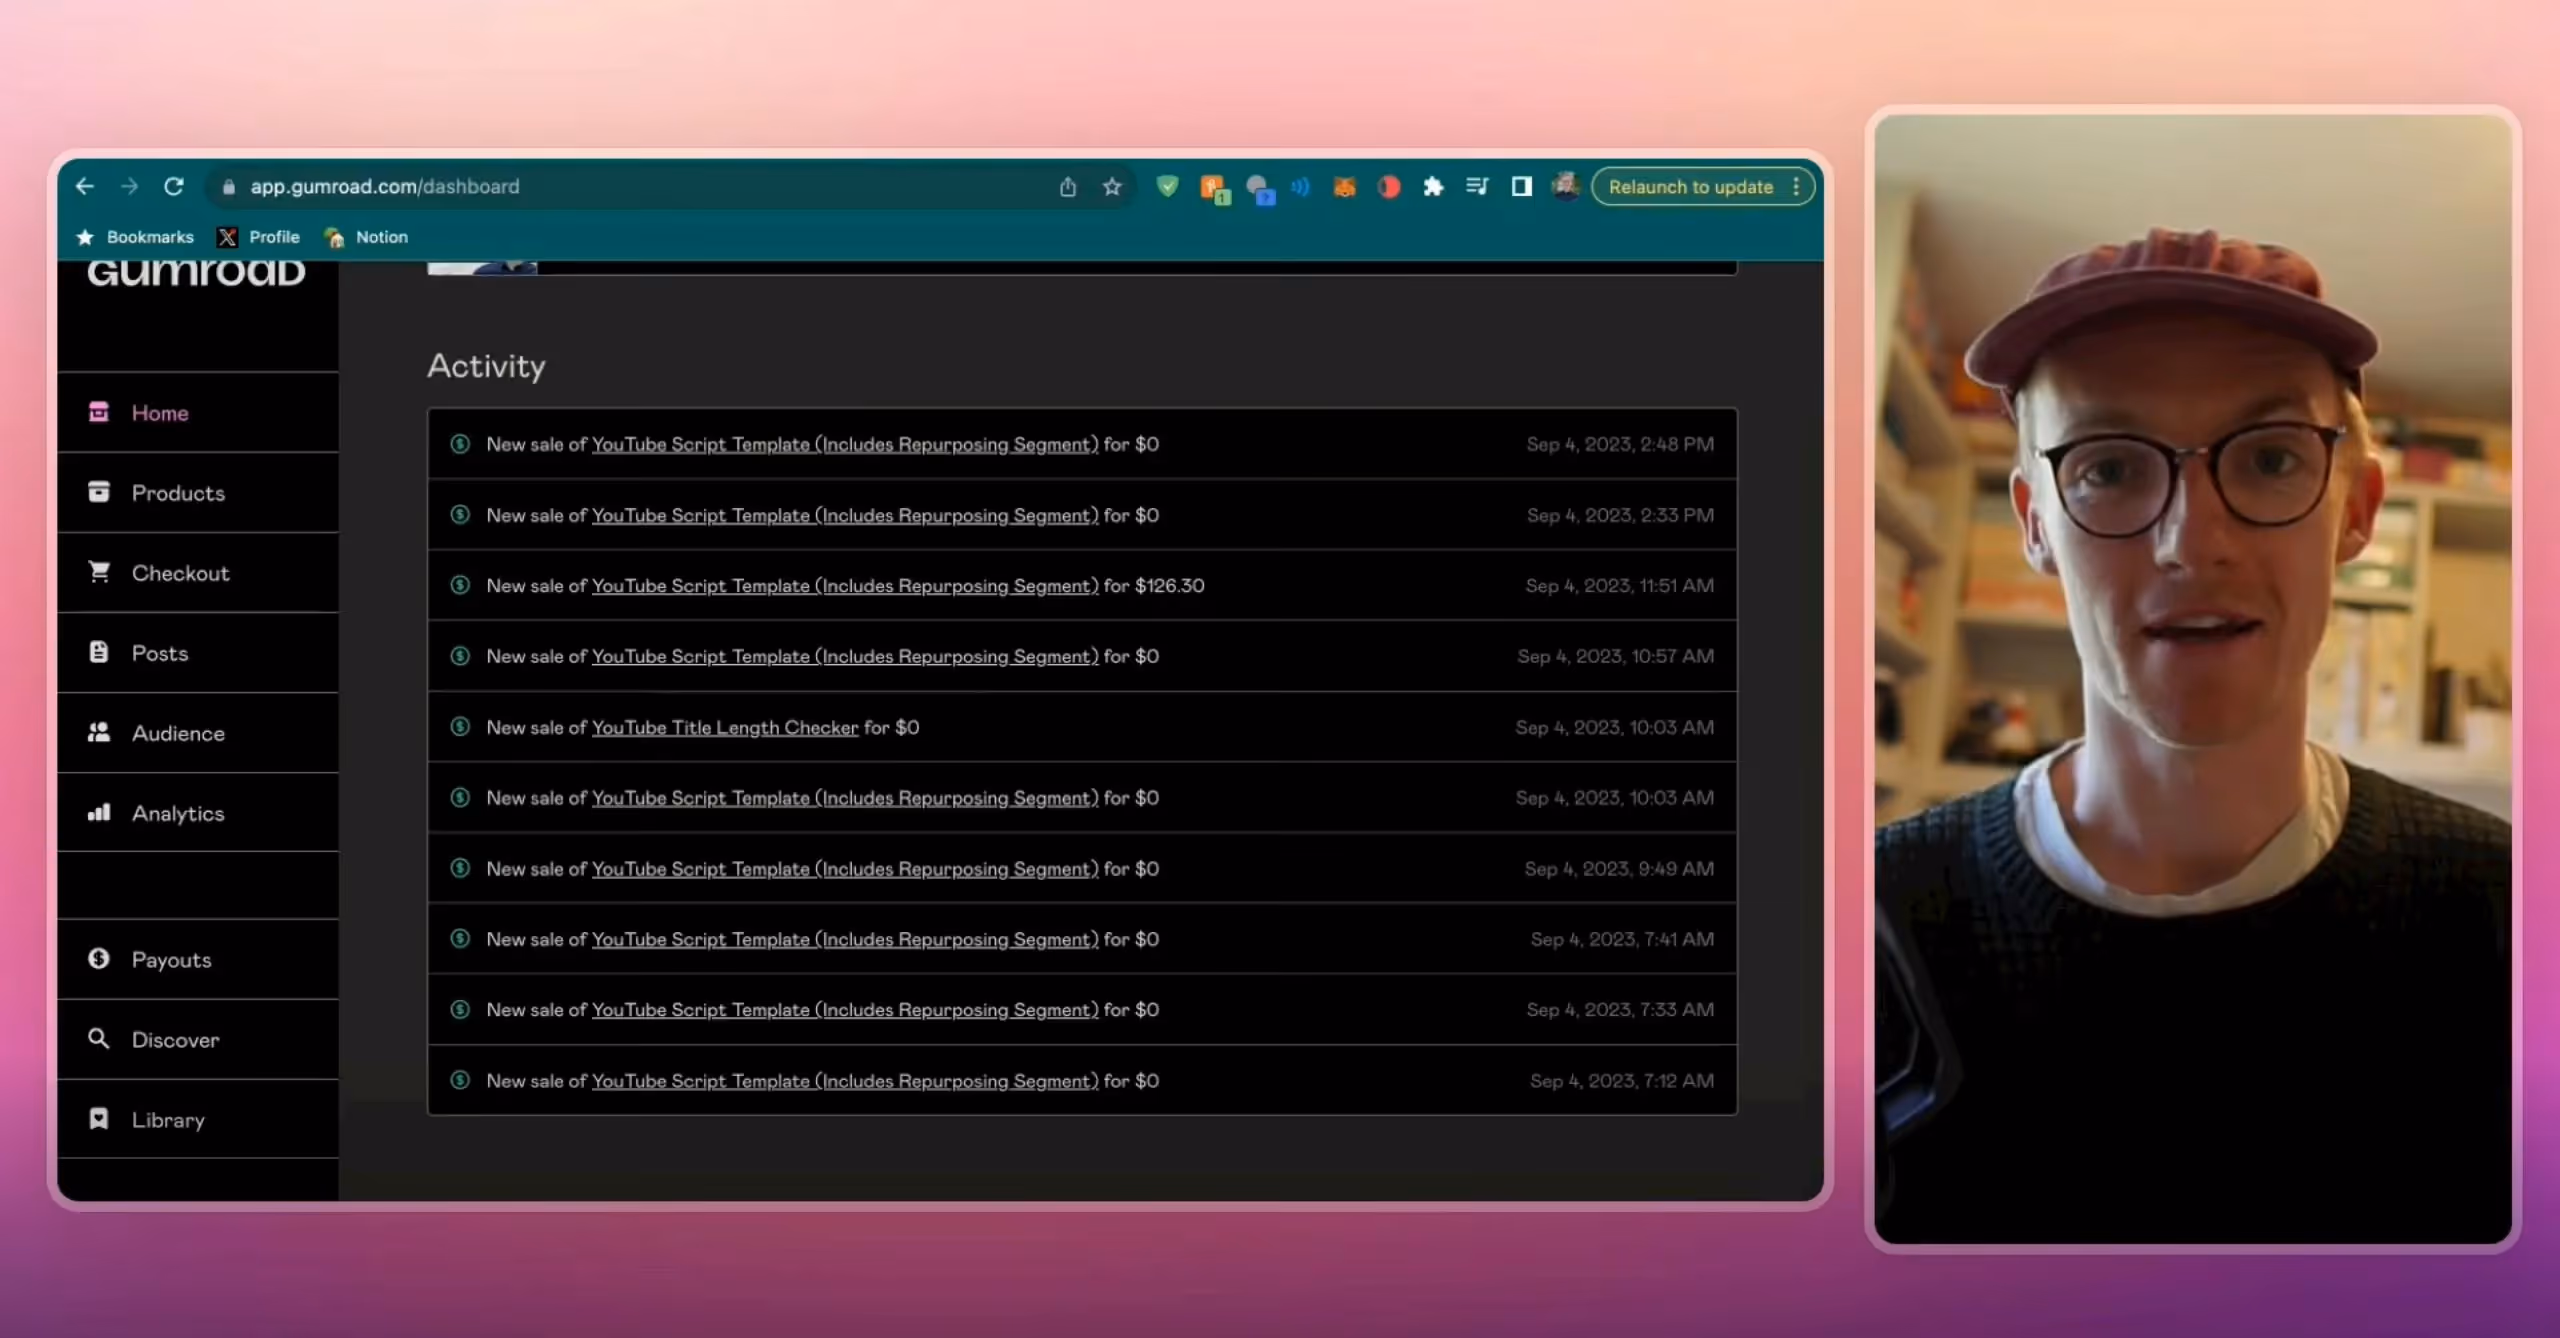Viewport: 2560px width, 1338px height.
Task: Open the media controls playlist icon
Action: (x=1477, y=187)
